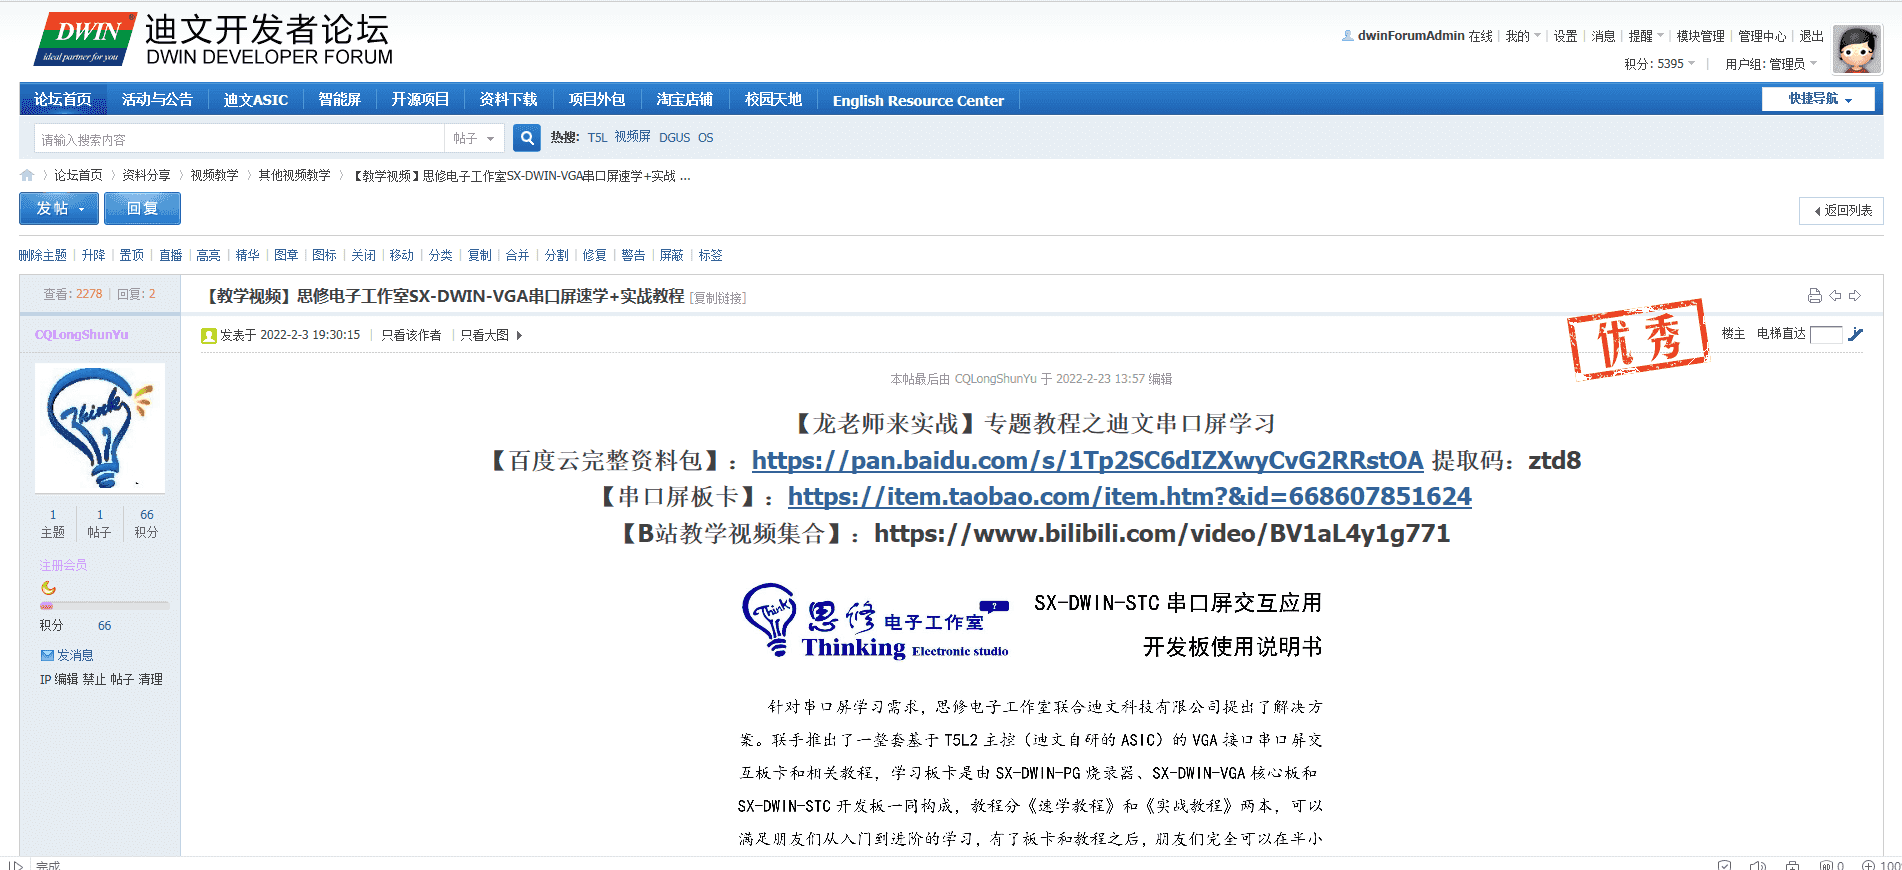Screen dimensions: 1902x870
Task: Open the admin user avatar
Action: point(1857,49)
